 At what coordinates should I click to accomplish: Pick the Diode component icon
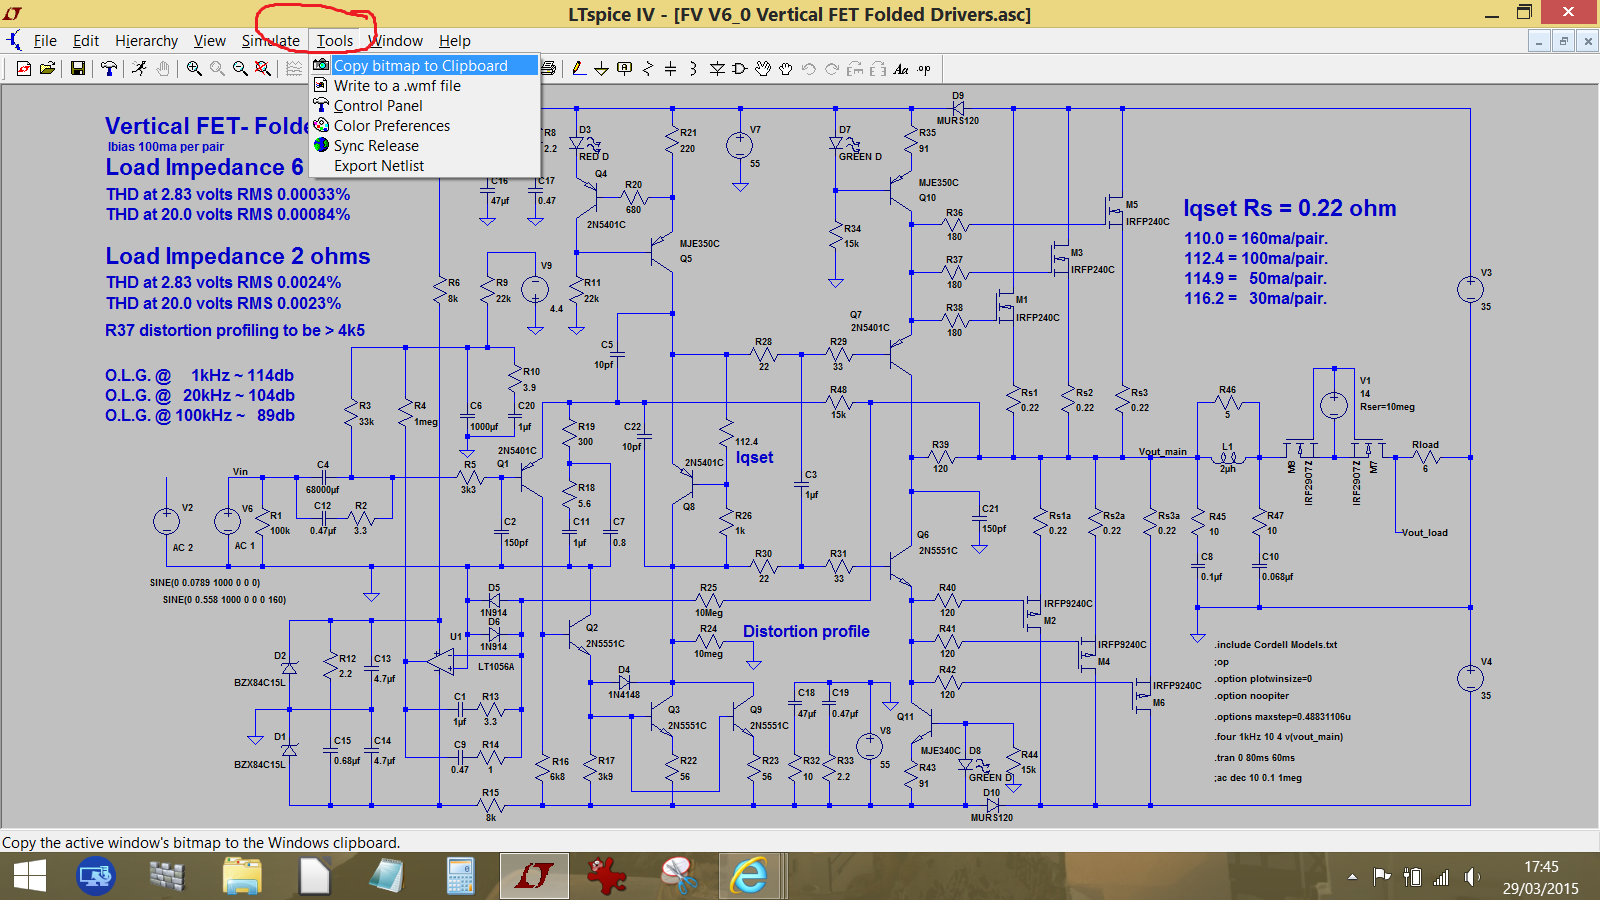click(717, 68)
